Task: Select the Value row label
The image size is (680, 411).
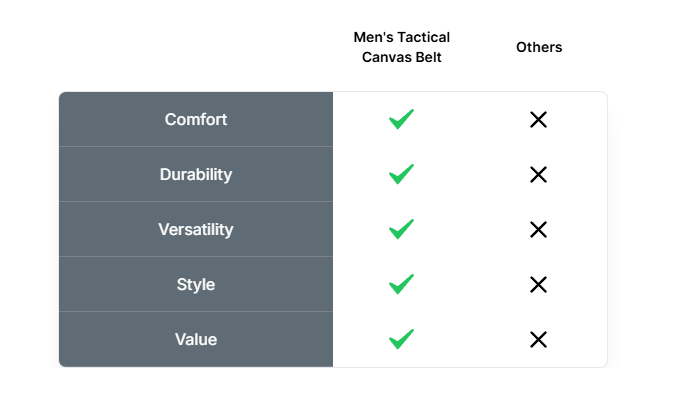Action: (x=196, y=340)
